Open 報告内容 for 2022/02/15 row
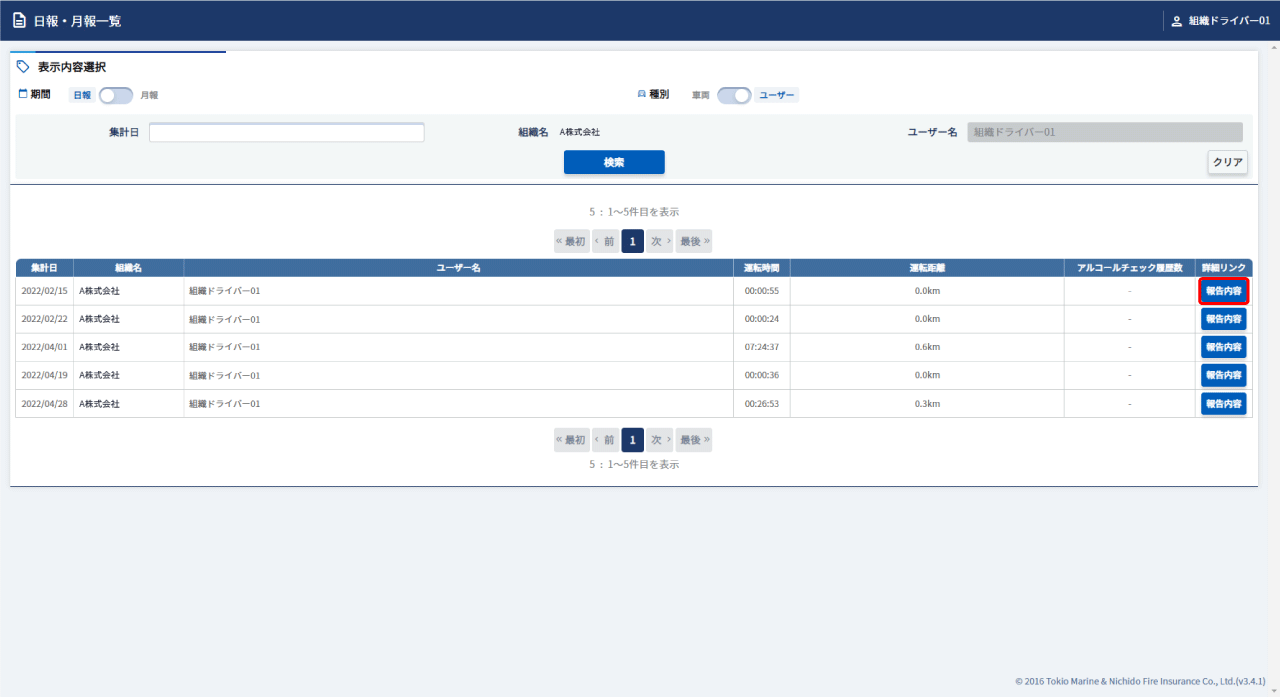The image size is (1280, 697). (x=1223, y=291)
